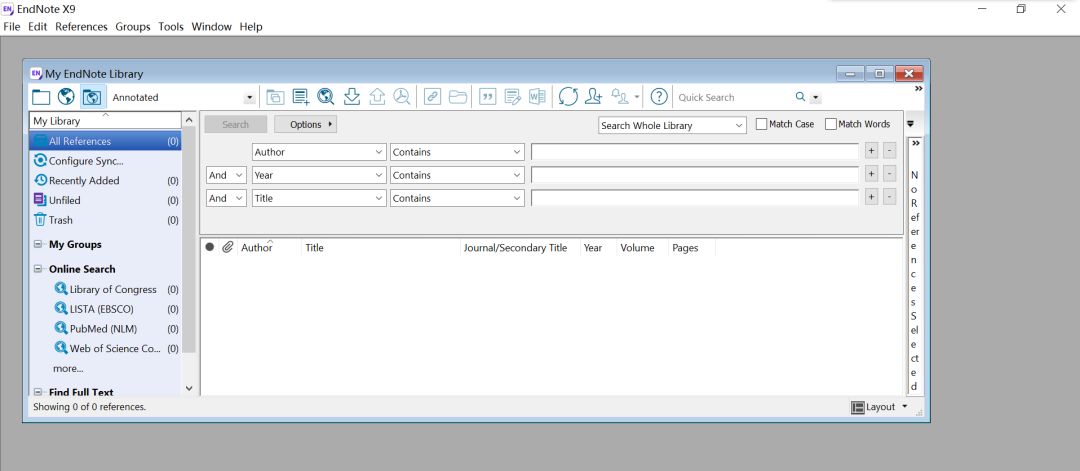The height and width of the screenshot is (471, 1080).
Task: Click the Export up-arrow icon
Action: tap(377, 97)
